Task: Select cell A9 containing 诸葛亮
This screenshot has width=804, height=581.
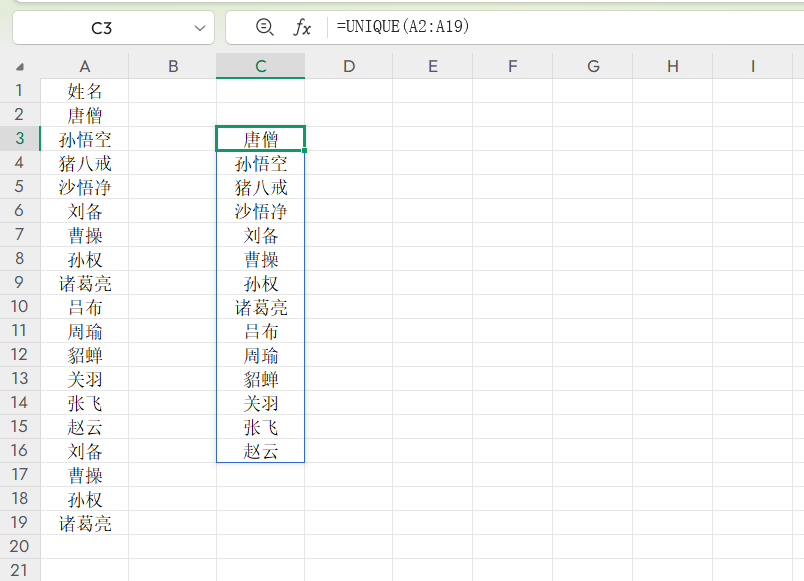Action: click(84, 283)
